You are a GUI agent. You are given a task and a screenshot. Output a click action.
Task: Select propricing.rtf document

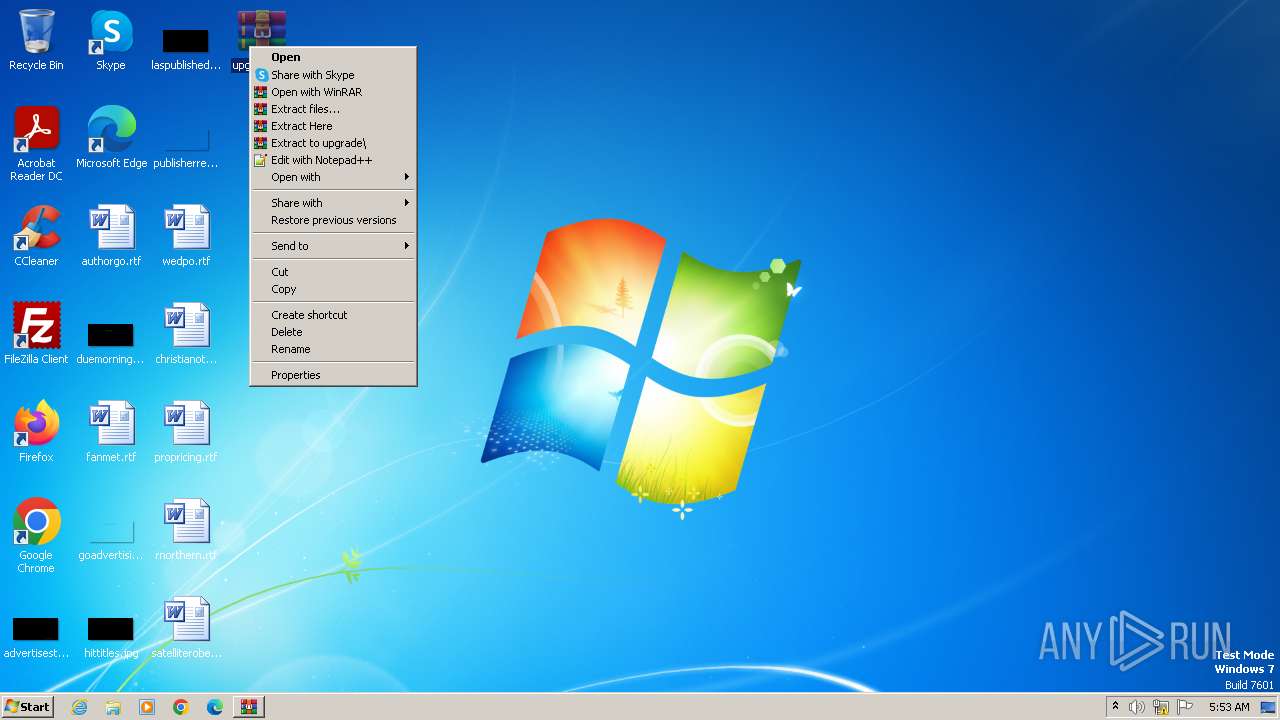pyautogui.click(x=186, y=432)
